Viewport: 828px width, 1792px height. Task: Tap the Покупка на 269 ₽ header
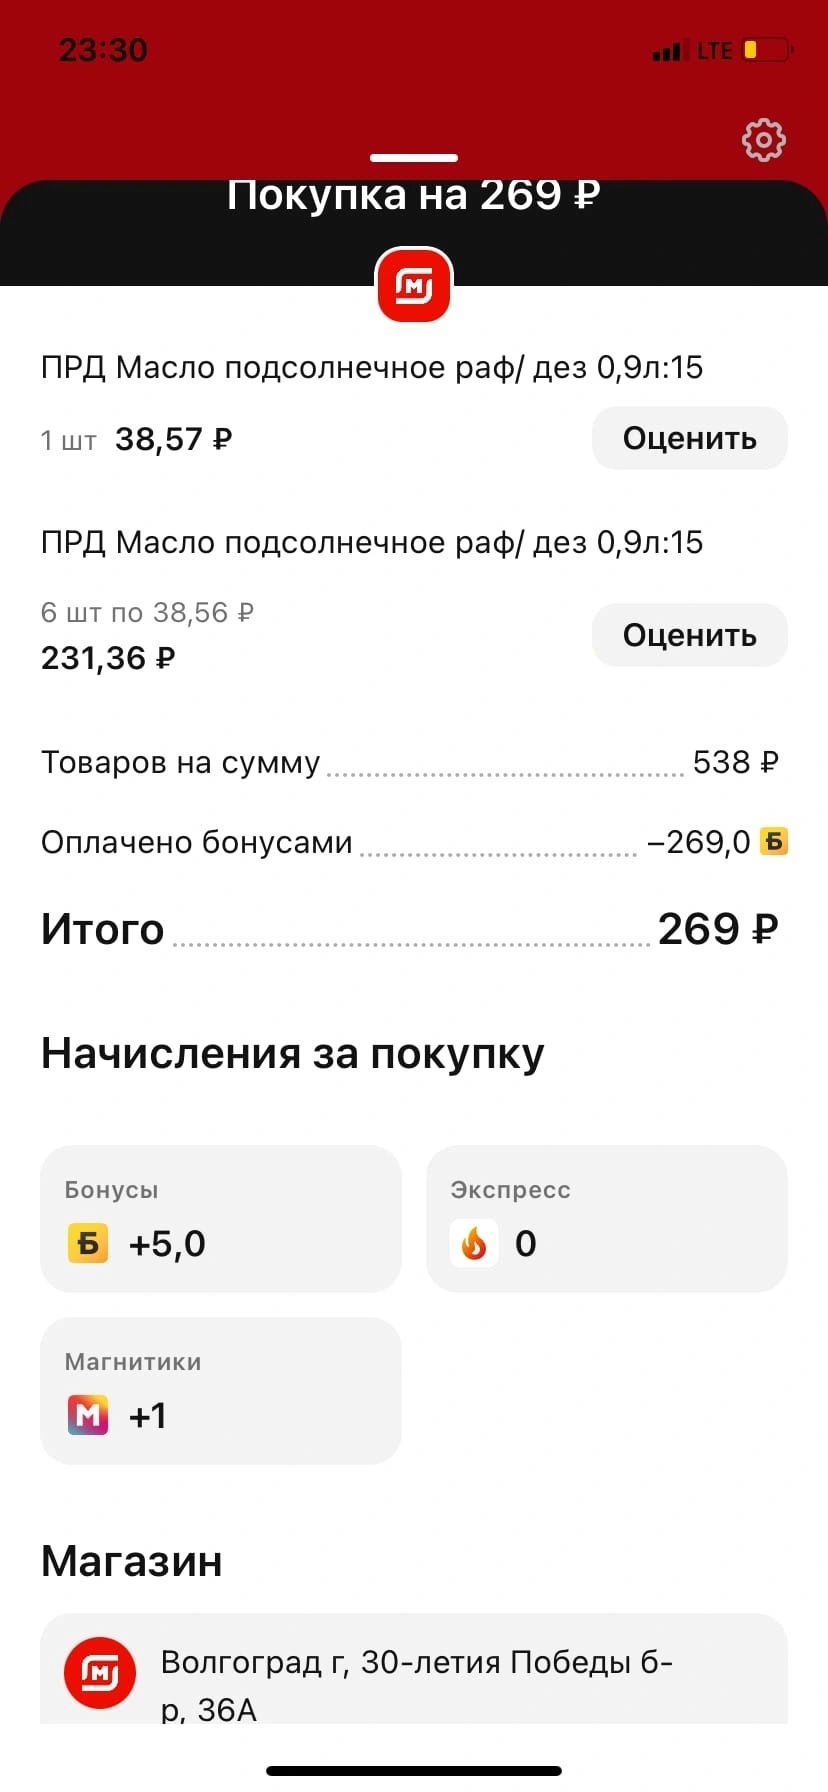click(413, 196)
